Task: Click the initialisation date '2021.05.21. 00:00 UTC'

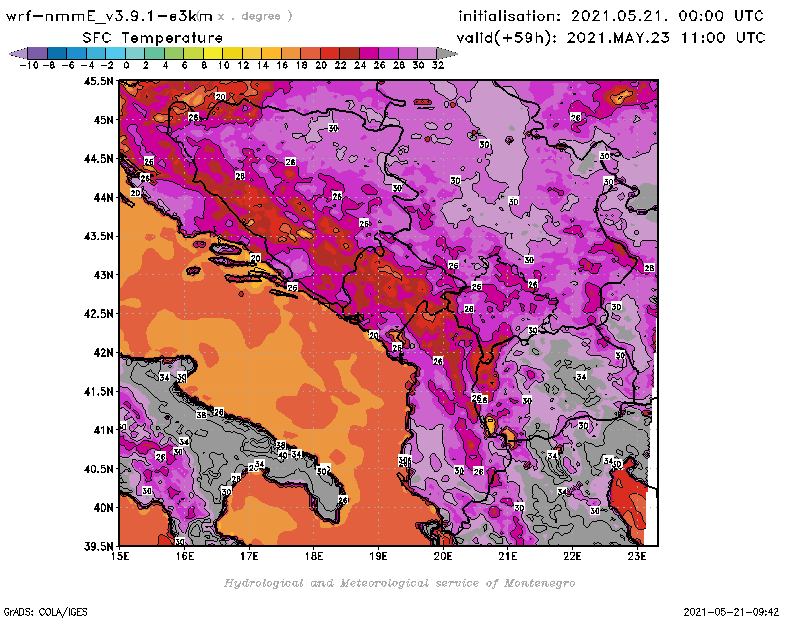Action: click(667, 16)
